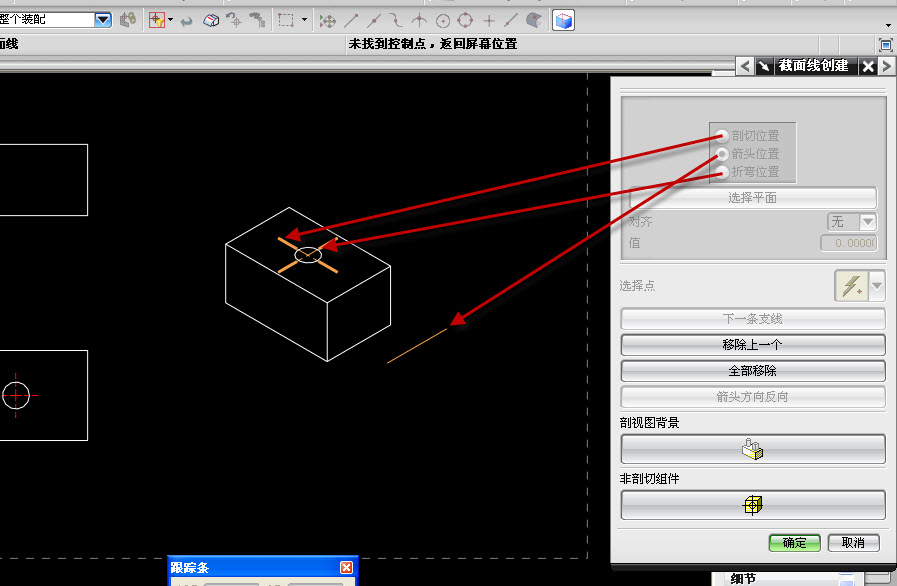This screenshot has width=897, height=586.
Task: Click the 全部移除 button
Action: (753, 371)
